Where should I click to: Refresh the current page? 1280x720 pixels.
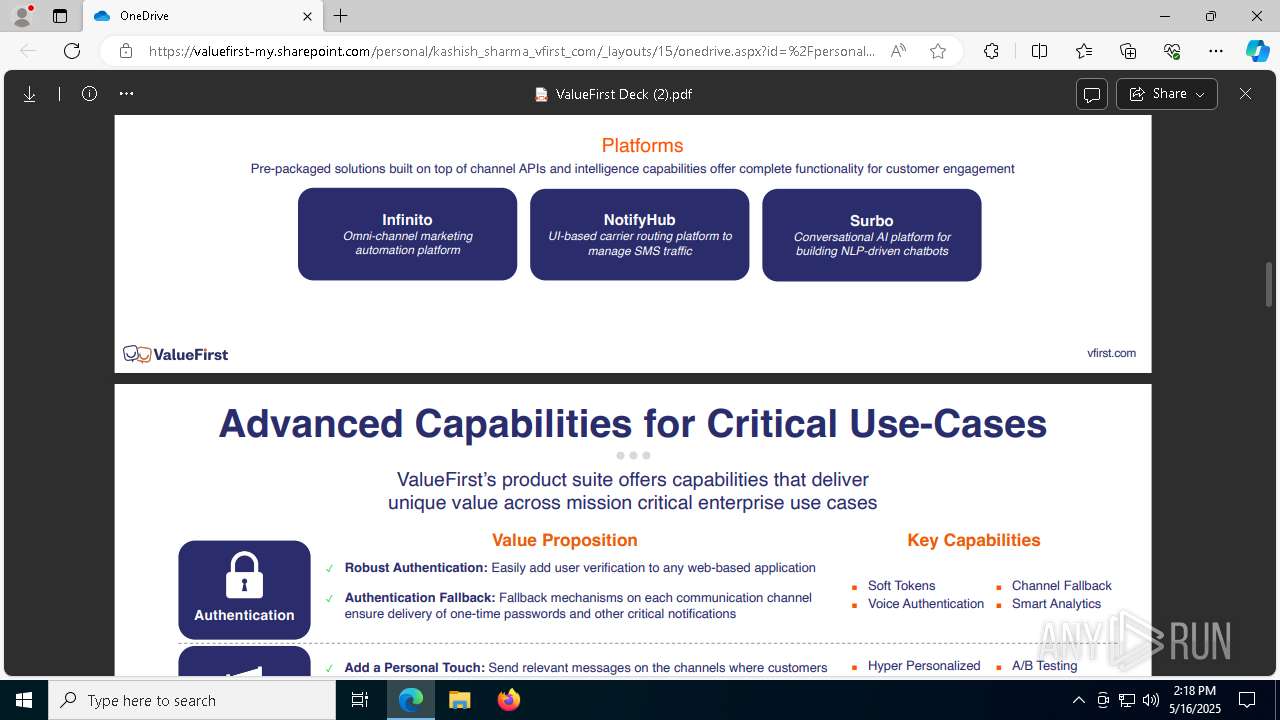(72, 51)
